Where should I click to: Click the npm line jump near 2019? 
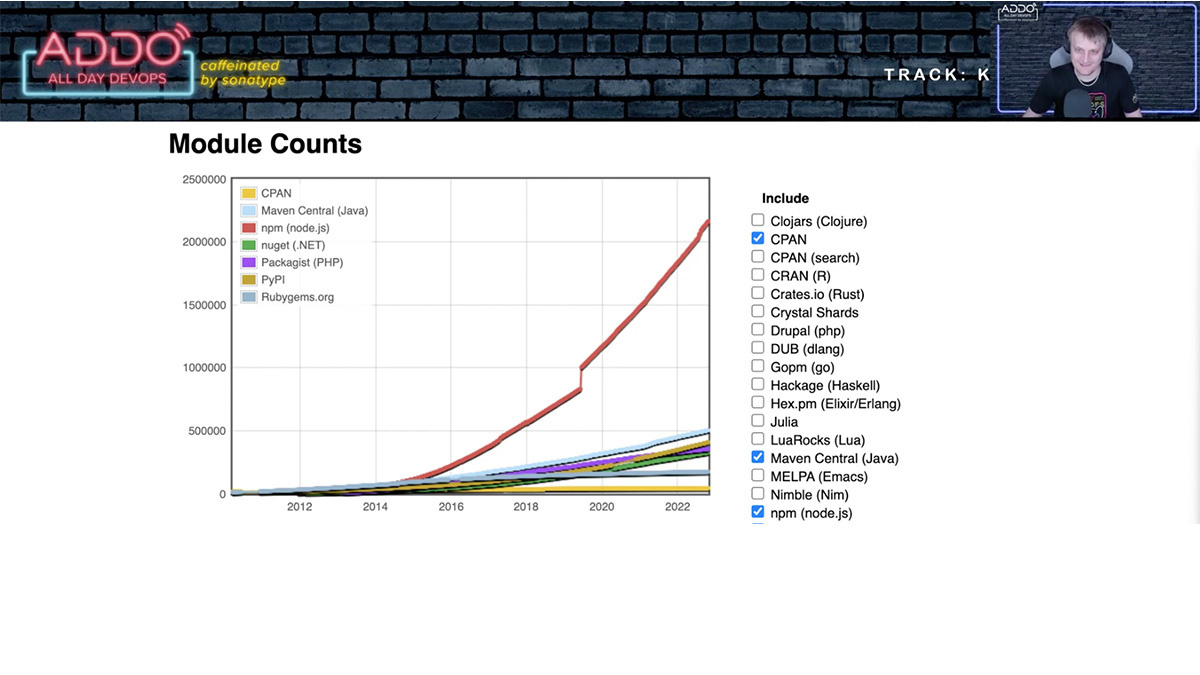582,378
